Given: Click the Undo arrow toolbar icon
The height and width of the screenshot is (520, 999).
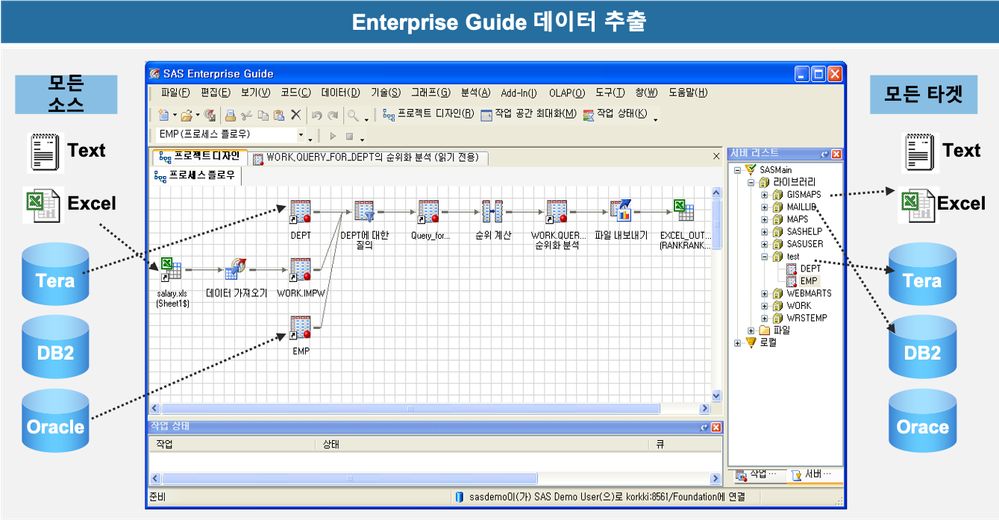Looking at the screenshot, I should tap(316, 115).
